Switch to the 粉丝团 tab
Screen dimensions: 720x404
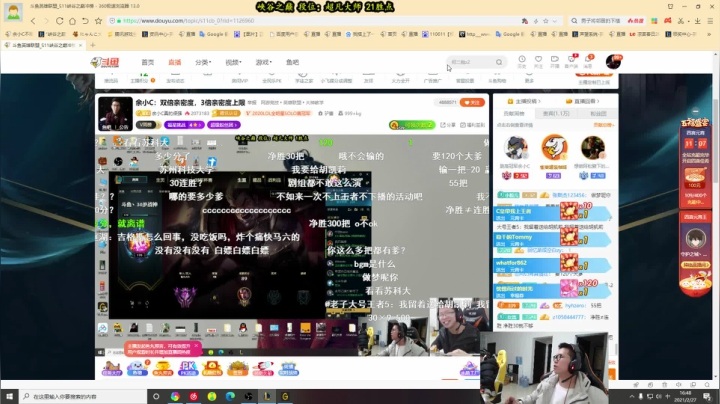[598, 113]
